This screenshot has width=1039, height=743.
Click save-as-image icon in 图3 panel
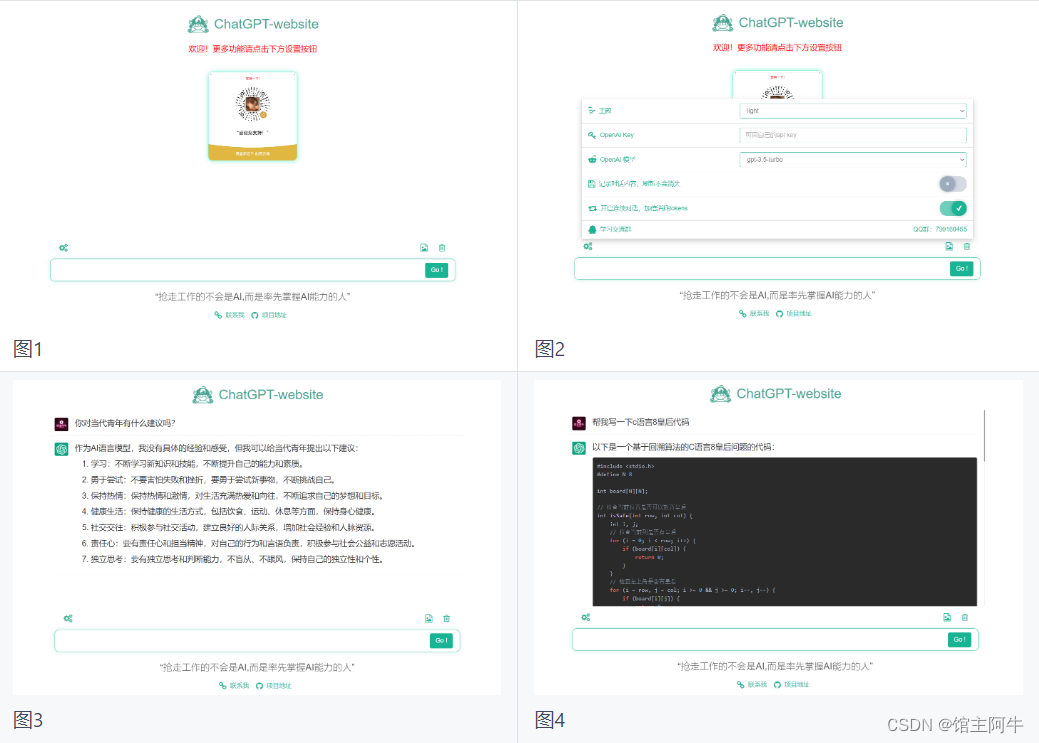(429, 618)
